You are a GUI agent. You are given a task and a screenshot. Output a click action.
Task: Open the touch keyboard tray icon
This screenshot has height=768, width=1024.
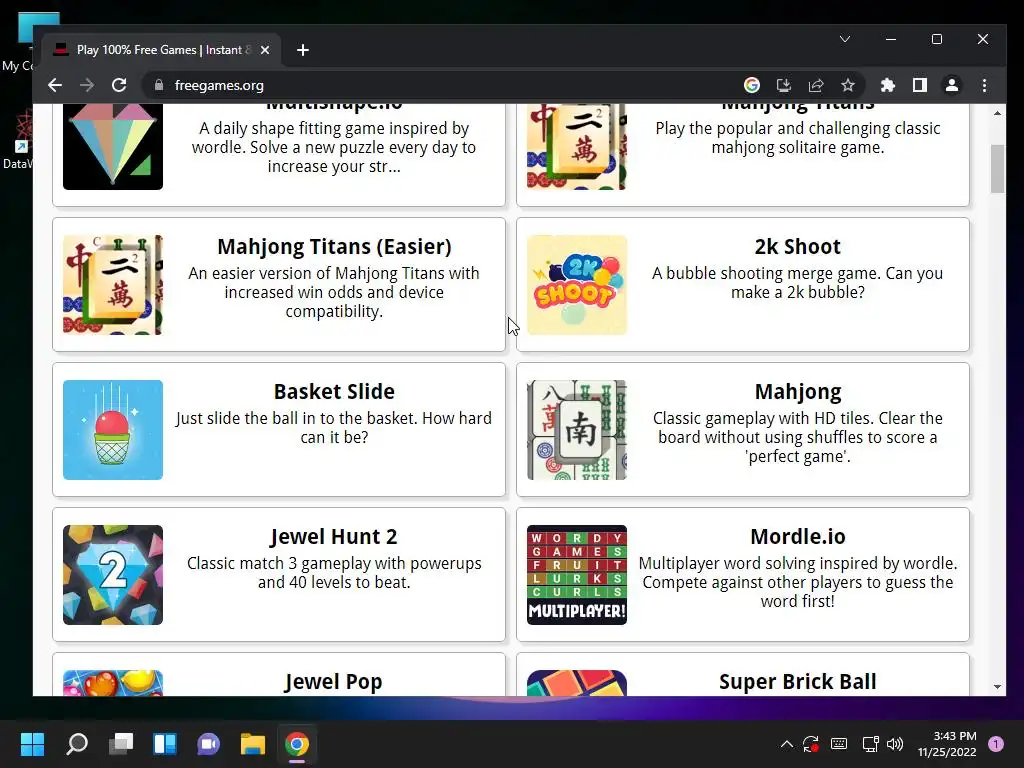839,744
